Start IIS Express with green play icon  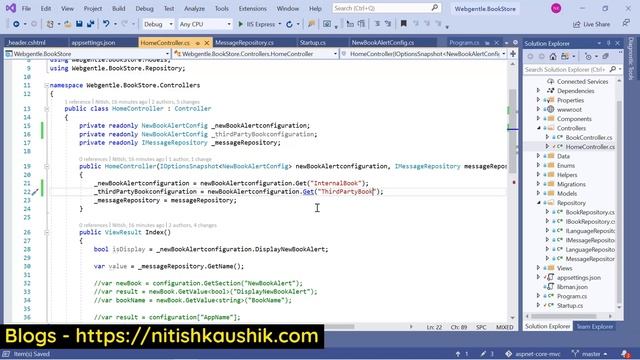coord(240,24)
